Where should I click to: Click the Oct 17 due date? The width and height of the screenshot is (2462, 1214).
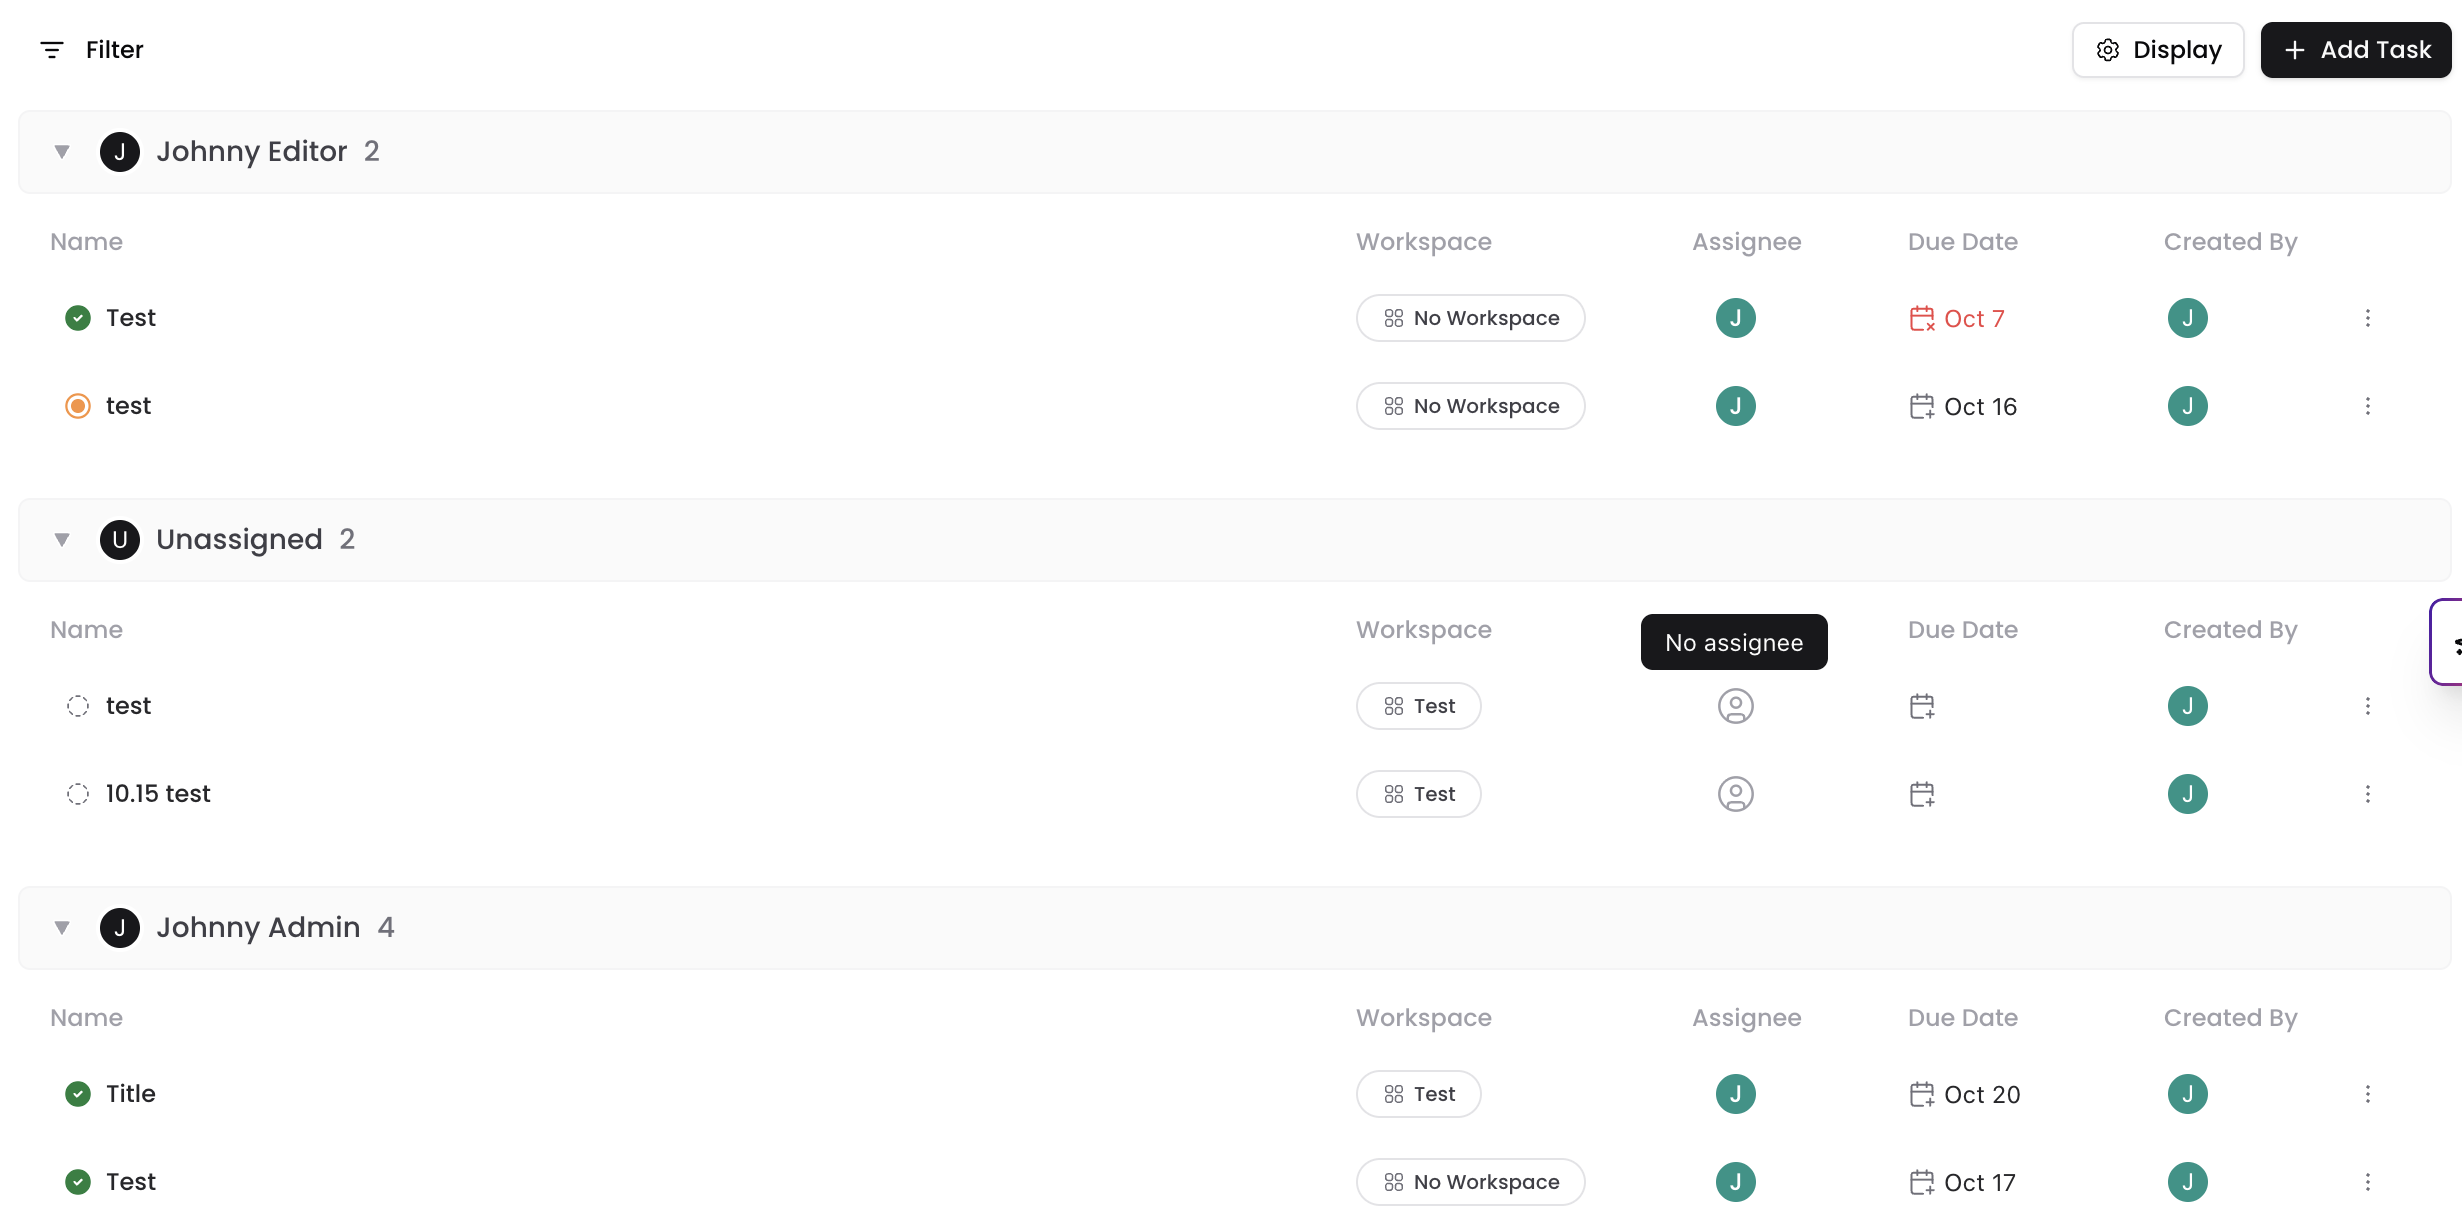click(1962, 1183)
